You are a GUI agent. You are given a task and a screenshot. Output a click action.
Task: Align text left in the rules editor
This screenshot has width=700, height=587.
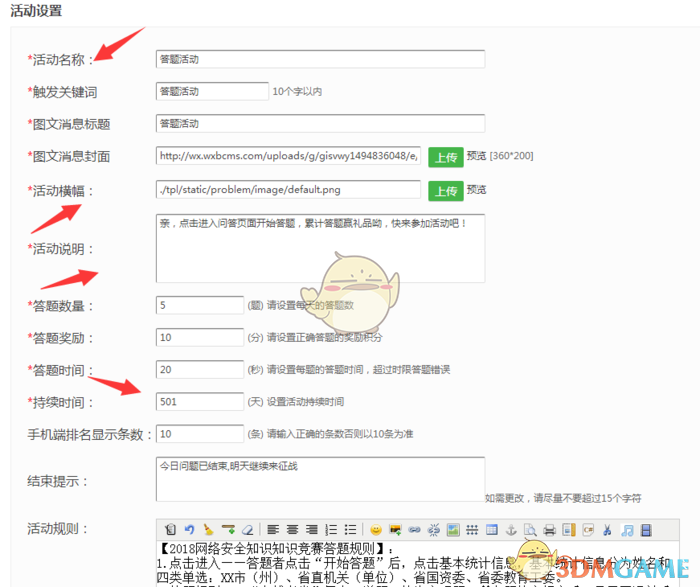[x=273, y=530]
